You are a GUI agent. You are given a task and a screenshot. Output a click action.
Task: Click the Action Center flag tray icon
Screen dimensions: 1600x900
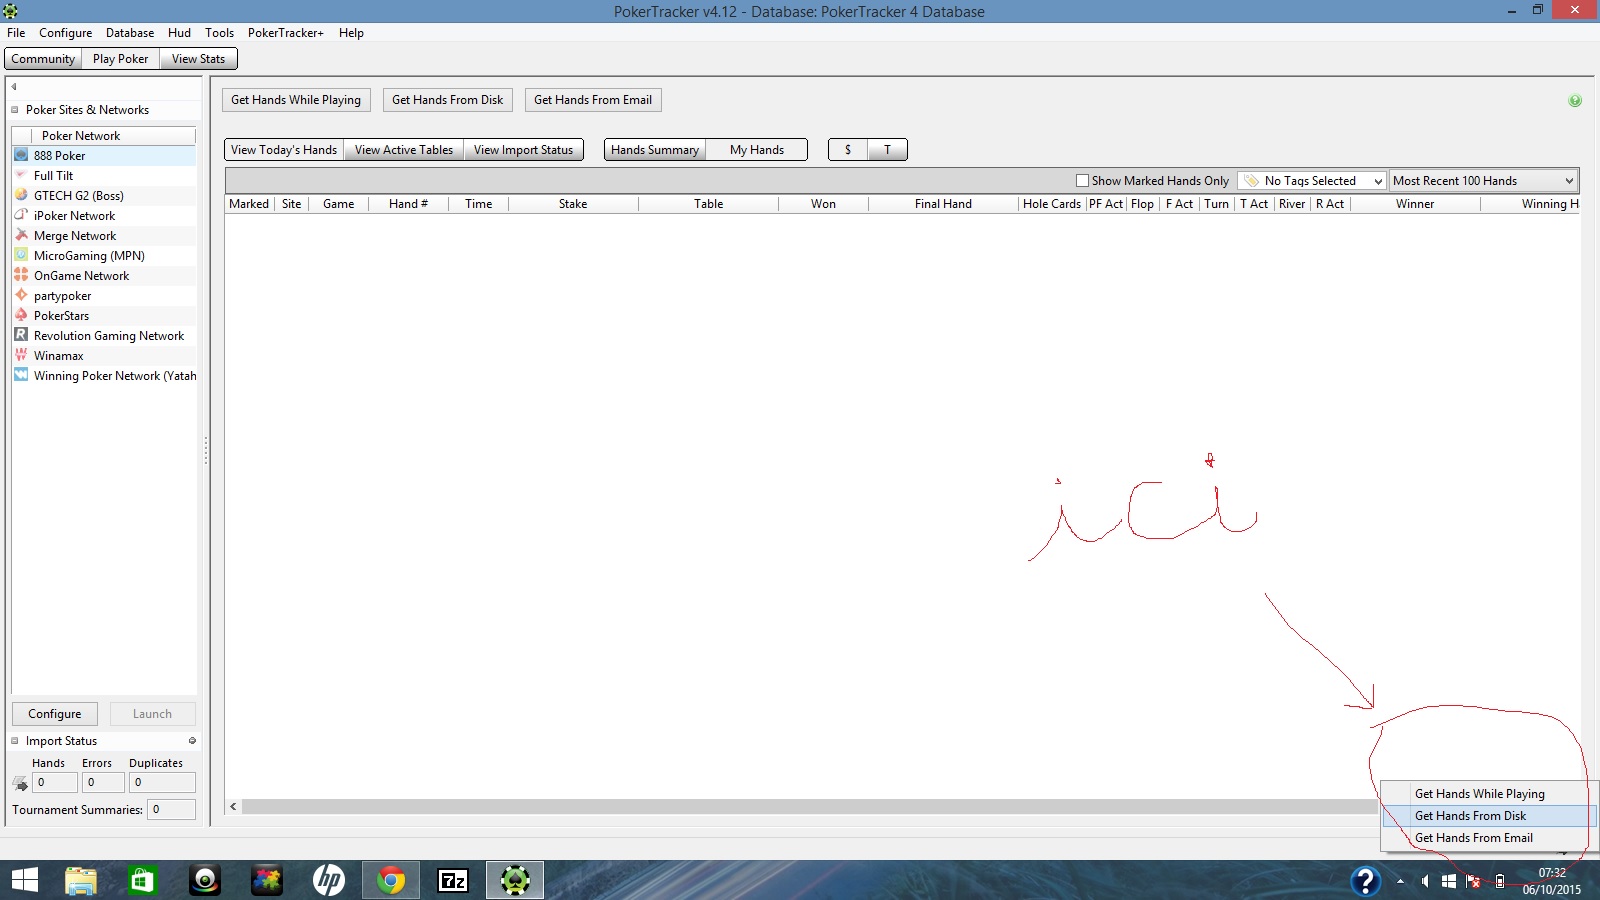(1474, 881)
